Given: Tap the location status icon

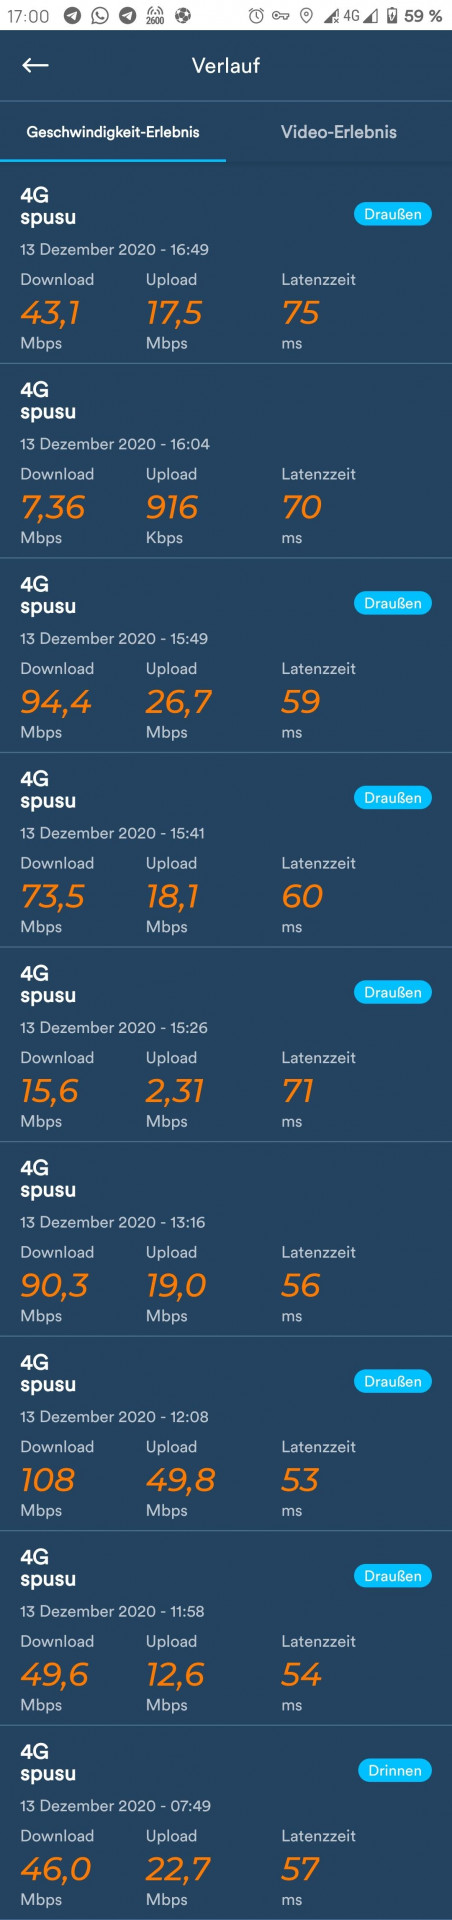Looking at the screenshot, I should point(306,15).
